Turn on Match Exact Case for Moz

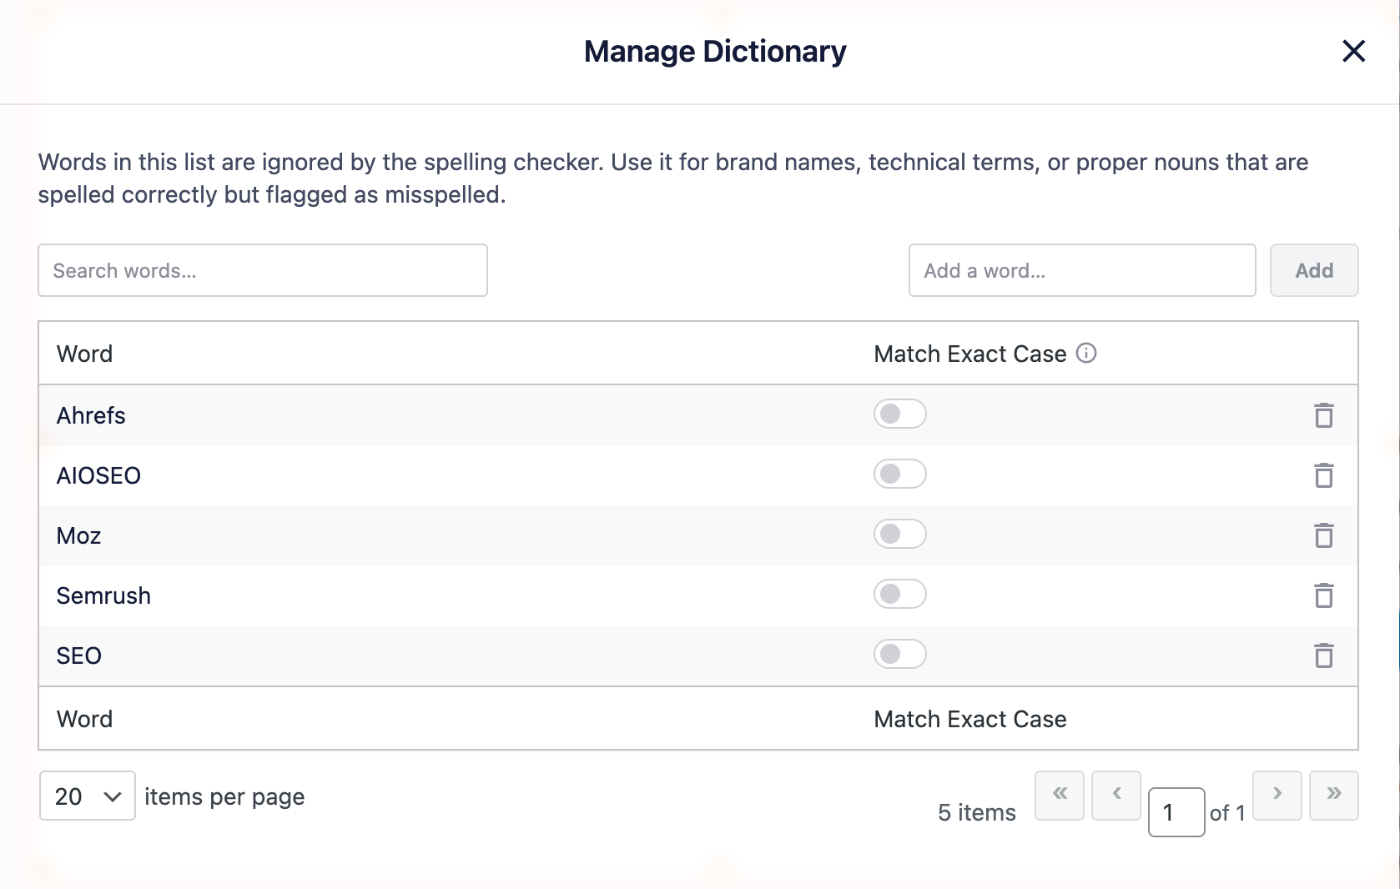tap(900, 534)
